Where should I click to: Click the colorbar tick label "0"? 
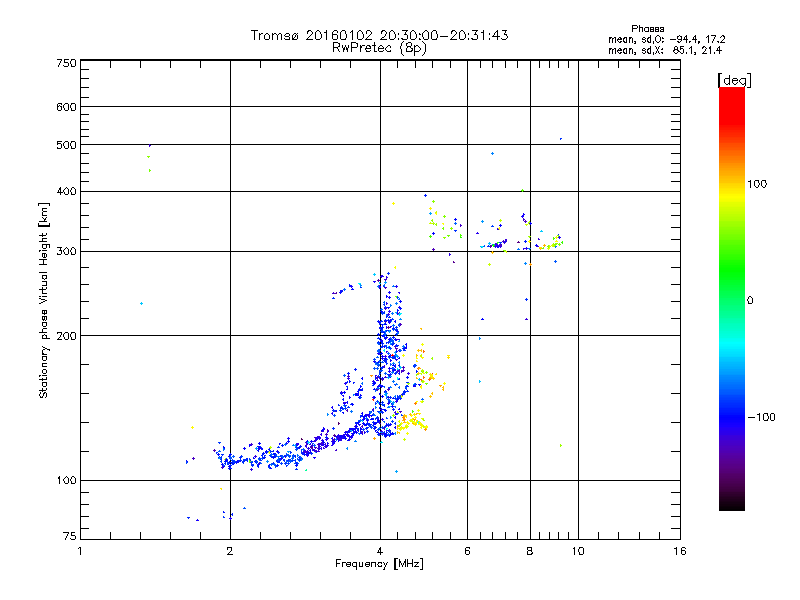[x=749, y=301]
